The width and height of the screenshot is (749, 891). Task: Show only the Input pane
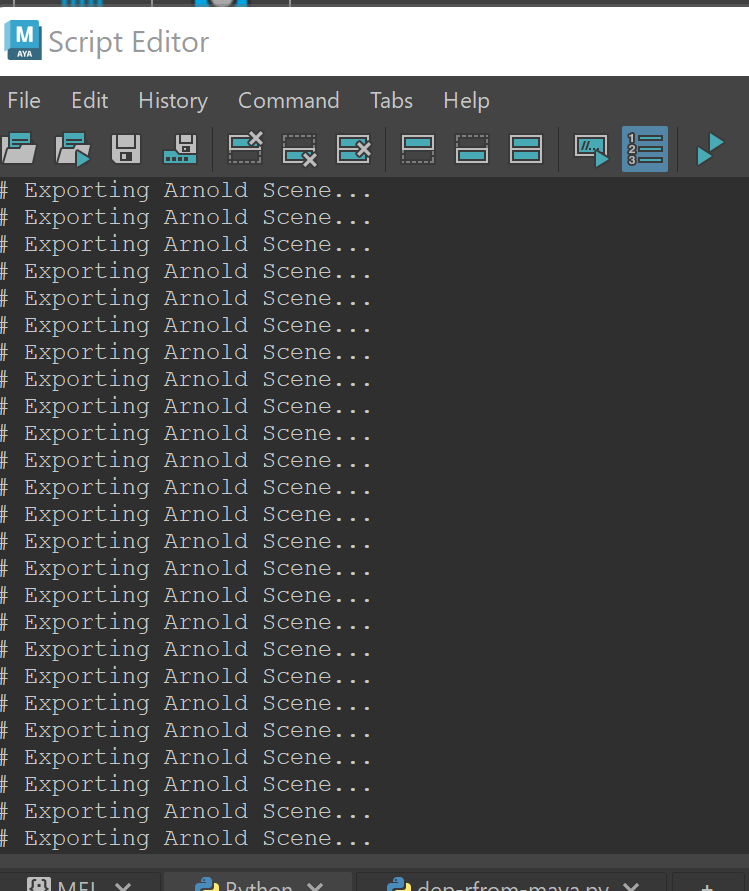472,149
